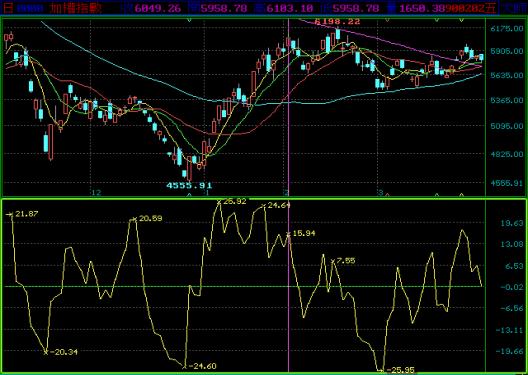Click the 21.87 indicator start marker
The height and width of the screenshot is (375, 528).
[x=23, y=214]
